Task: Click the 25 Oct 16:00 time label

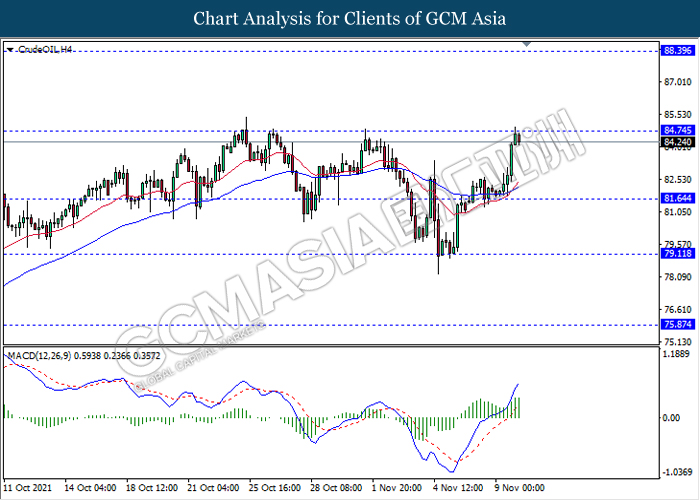Action: point(275,488)
